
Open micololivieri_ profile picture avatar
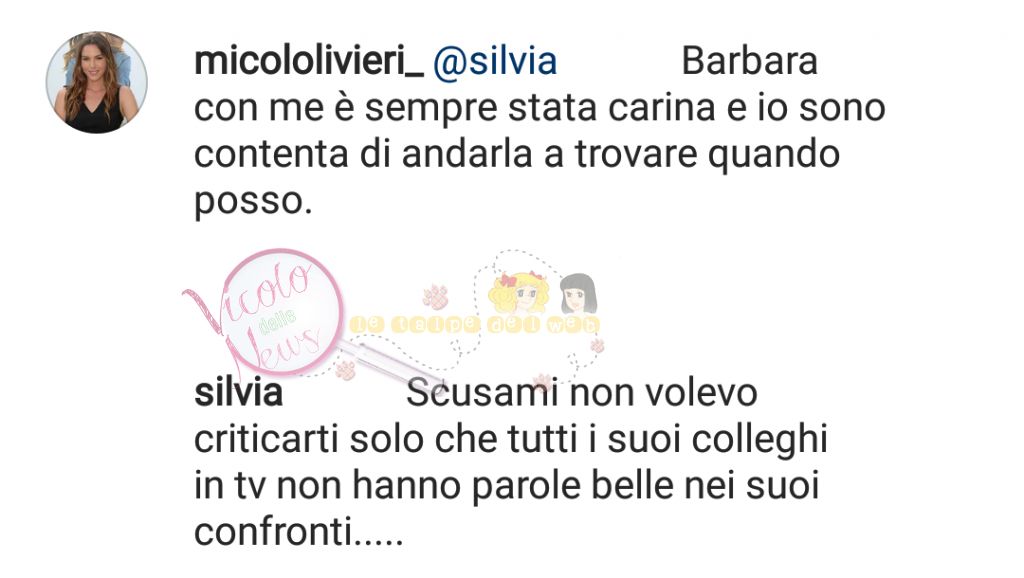pos(97,82)
